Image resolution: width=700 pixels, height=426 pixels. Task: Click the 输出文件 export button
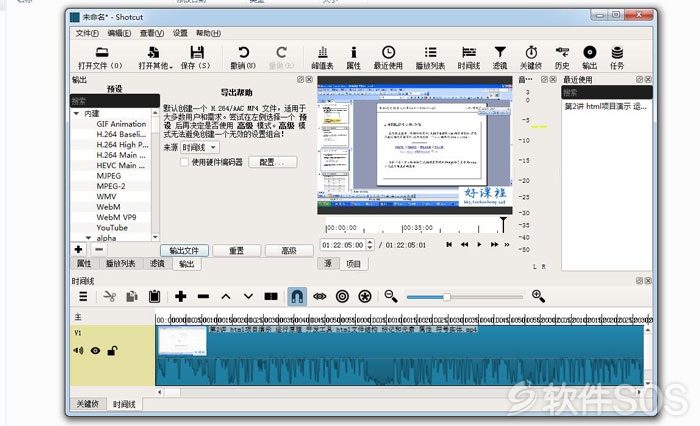point(184,251)
